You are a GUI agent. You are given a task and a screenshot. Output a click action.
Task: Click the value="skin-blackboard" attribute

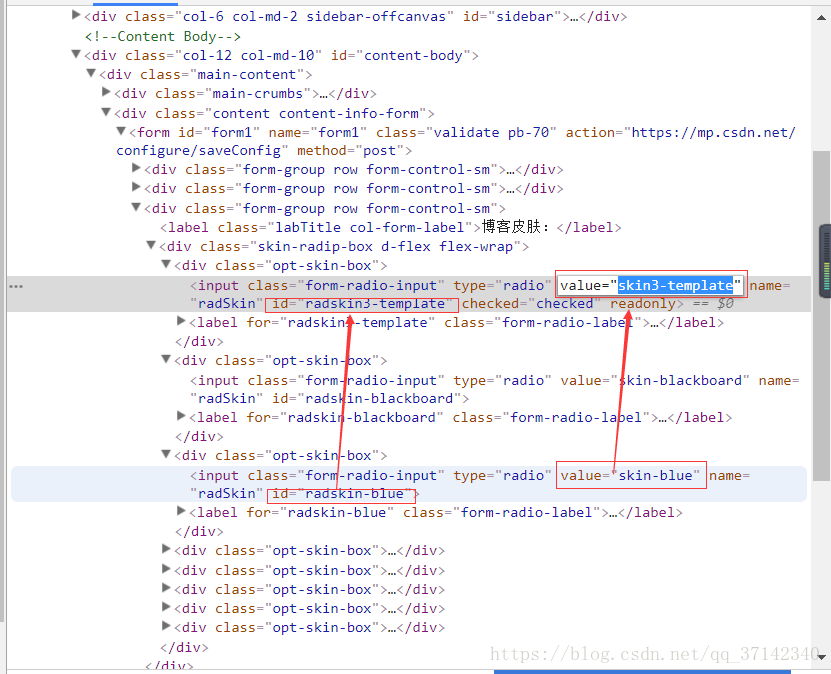click(x=655, y=380)
